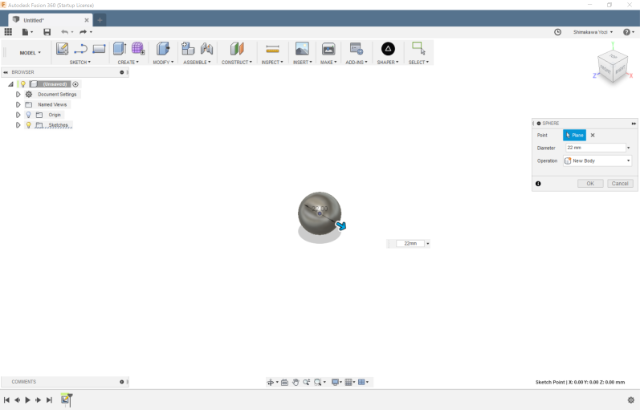Play the timeline
640x410 pixels.
click(x=28, y=400)
